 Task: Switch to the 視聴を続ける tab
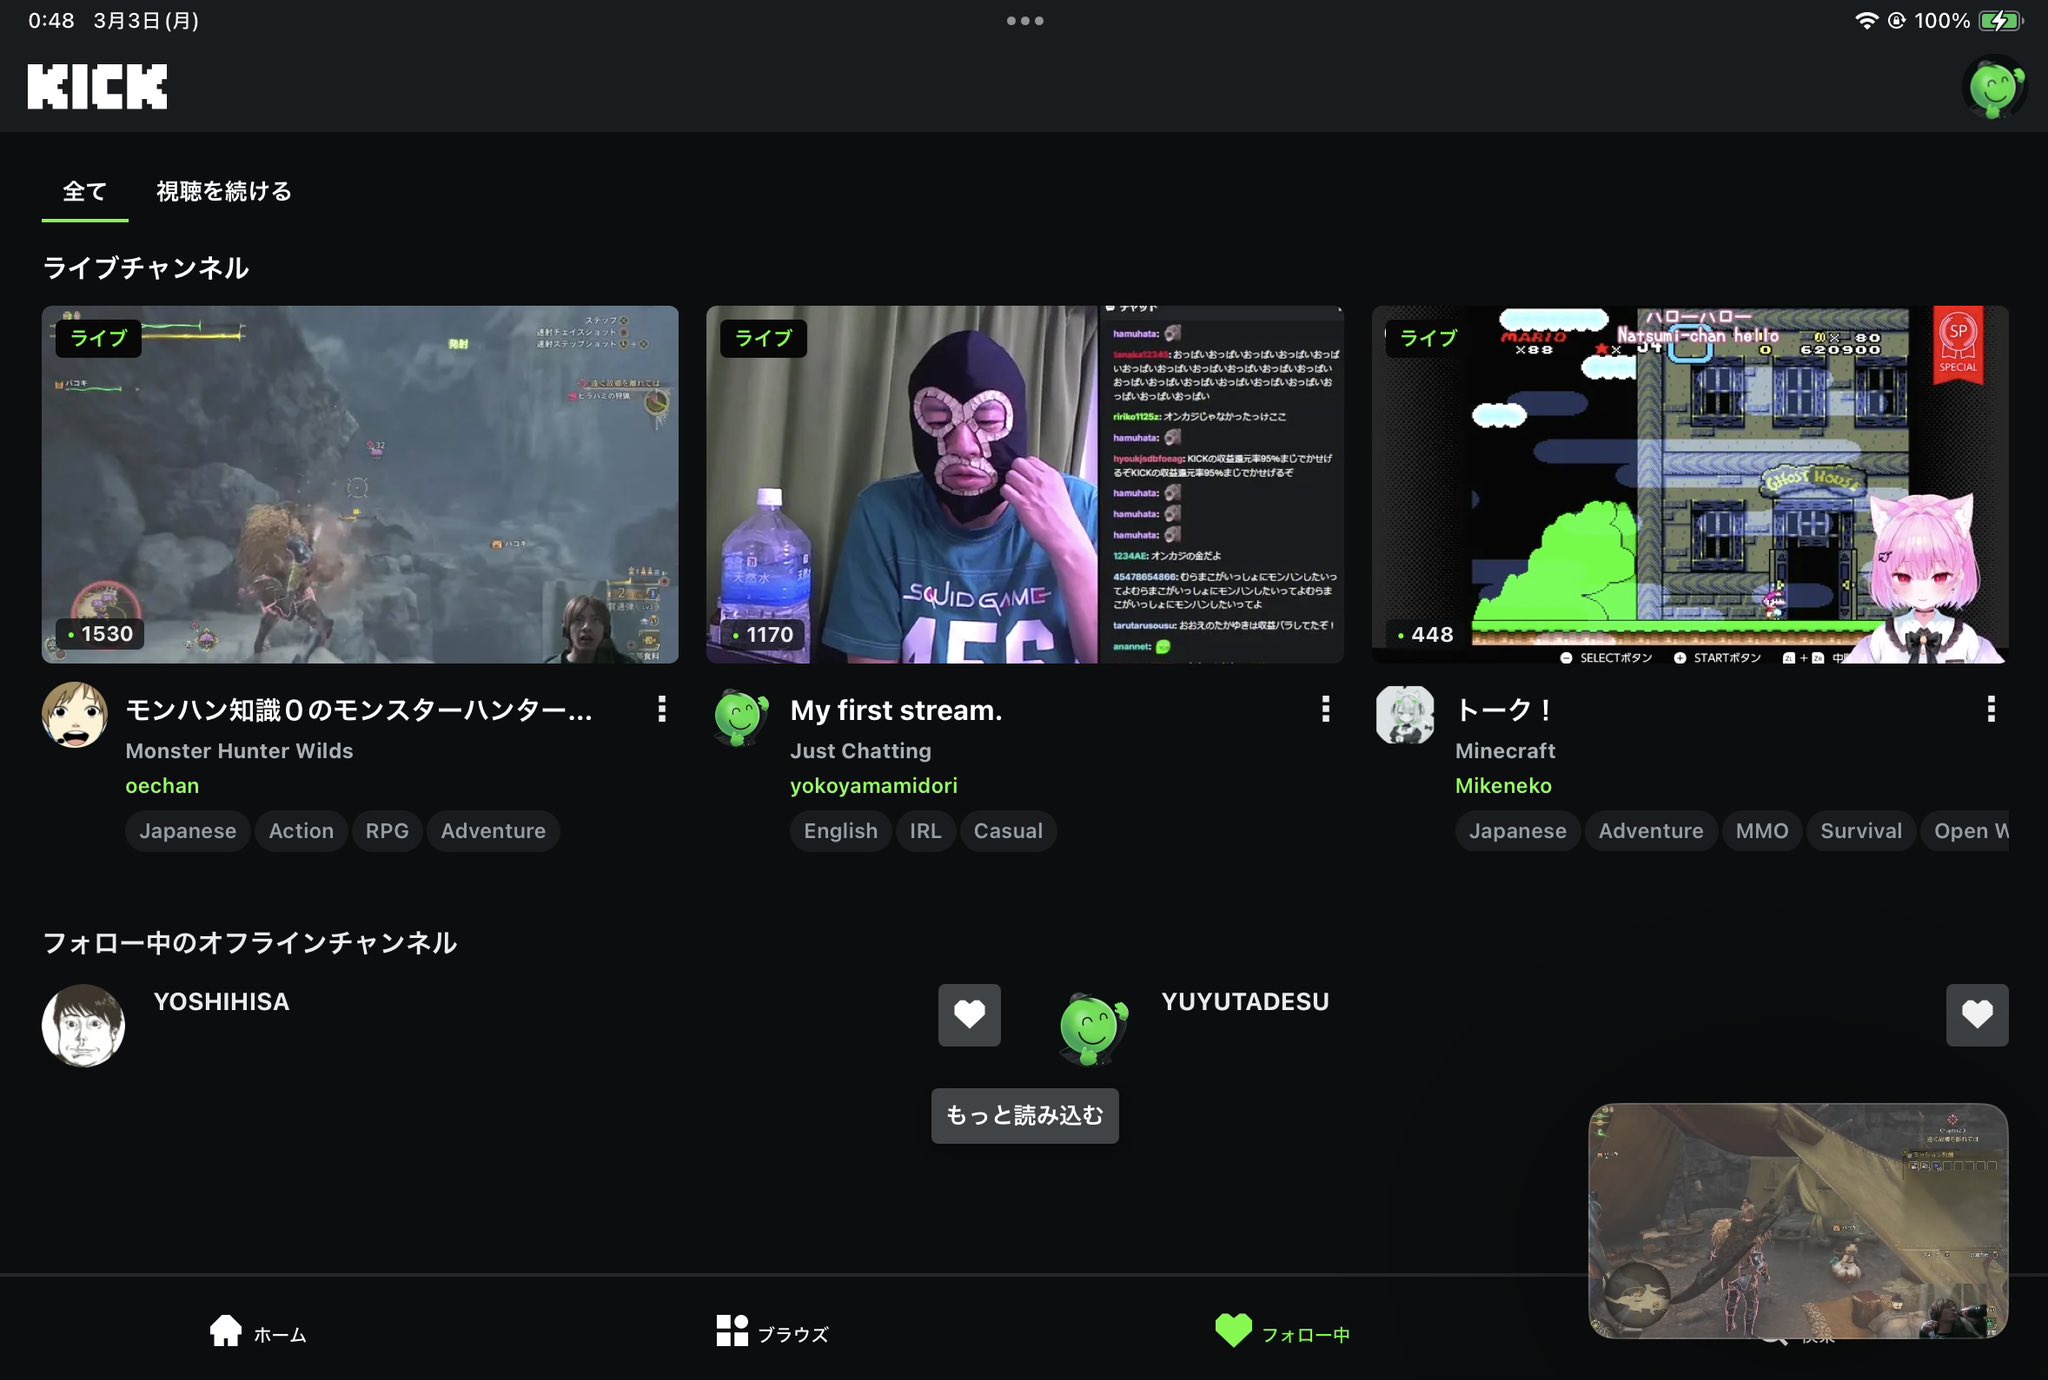tap(222, 191)
